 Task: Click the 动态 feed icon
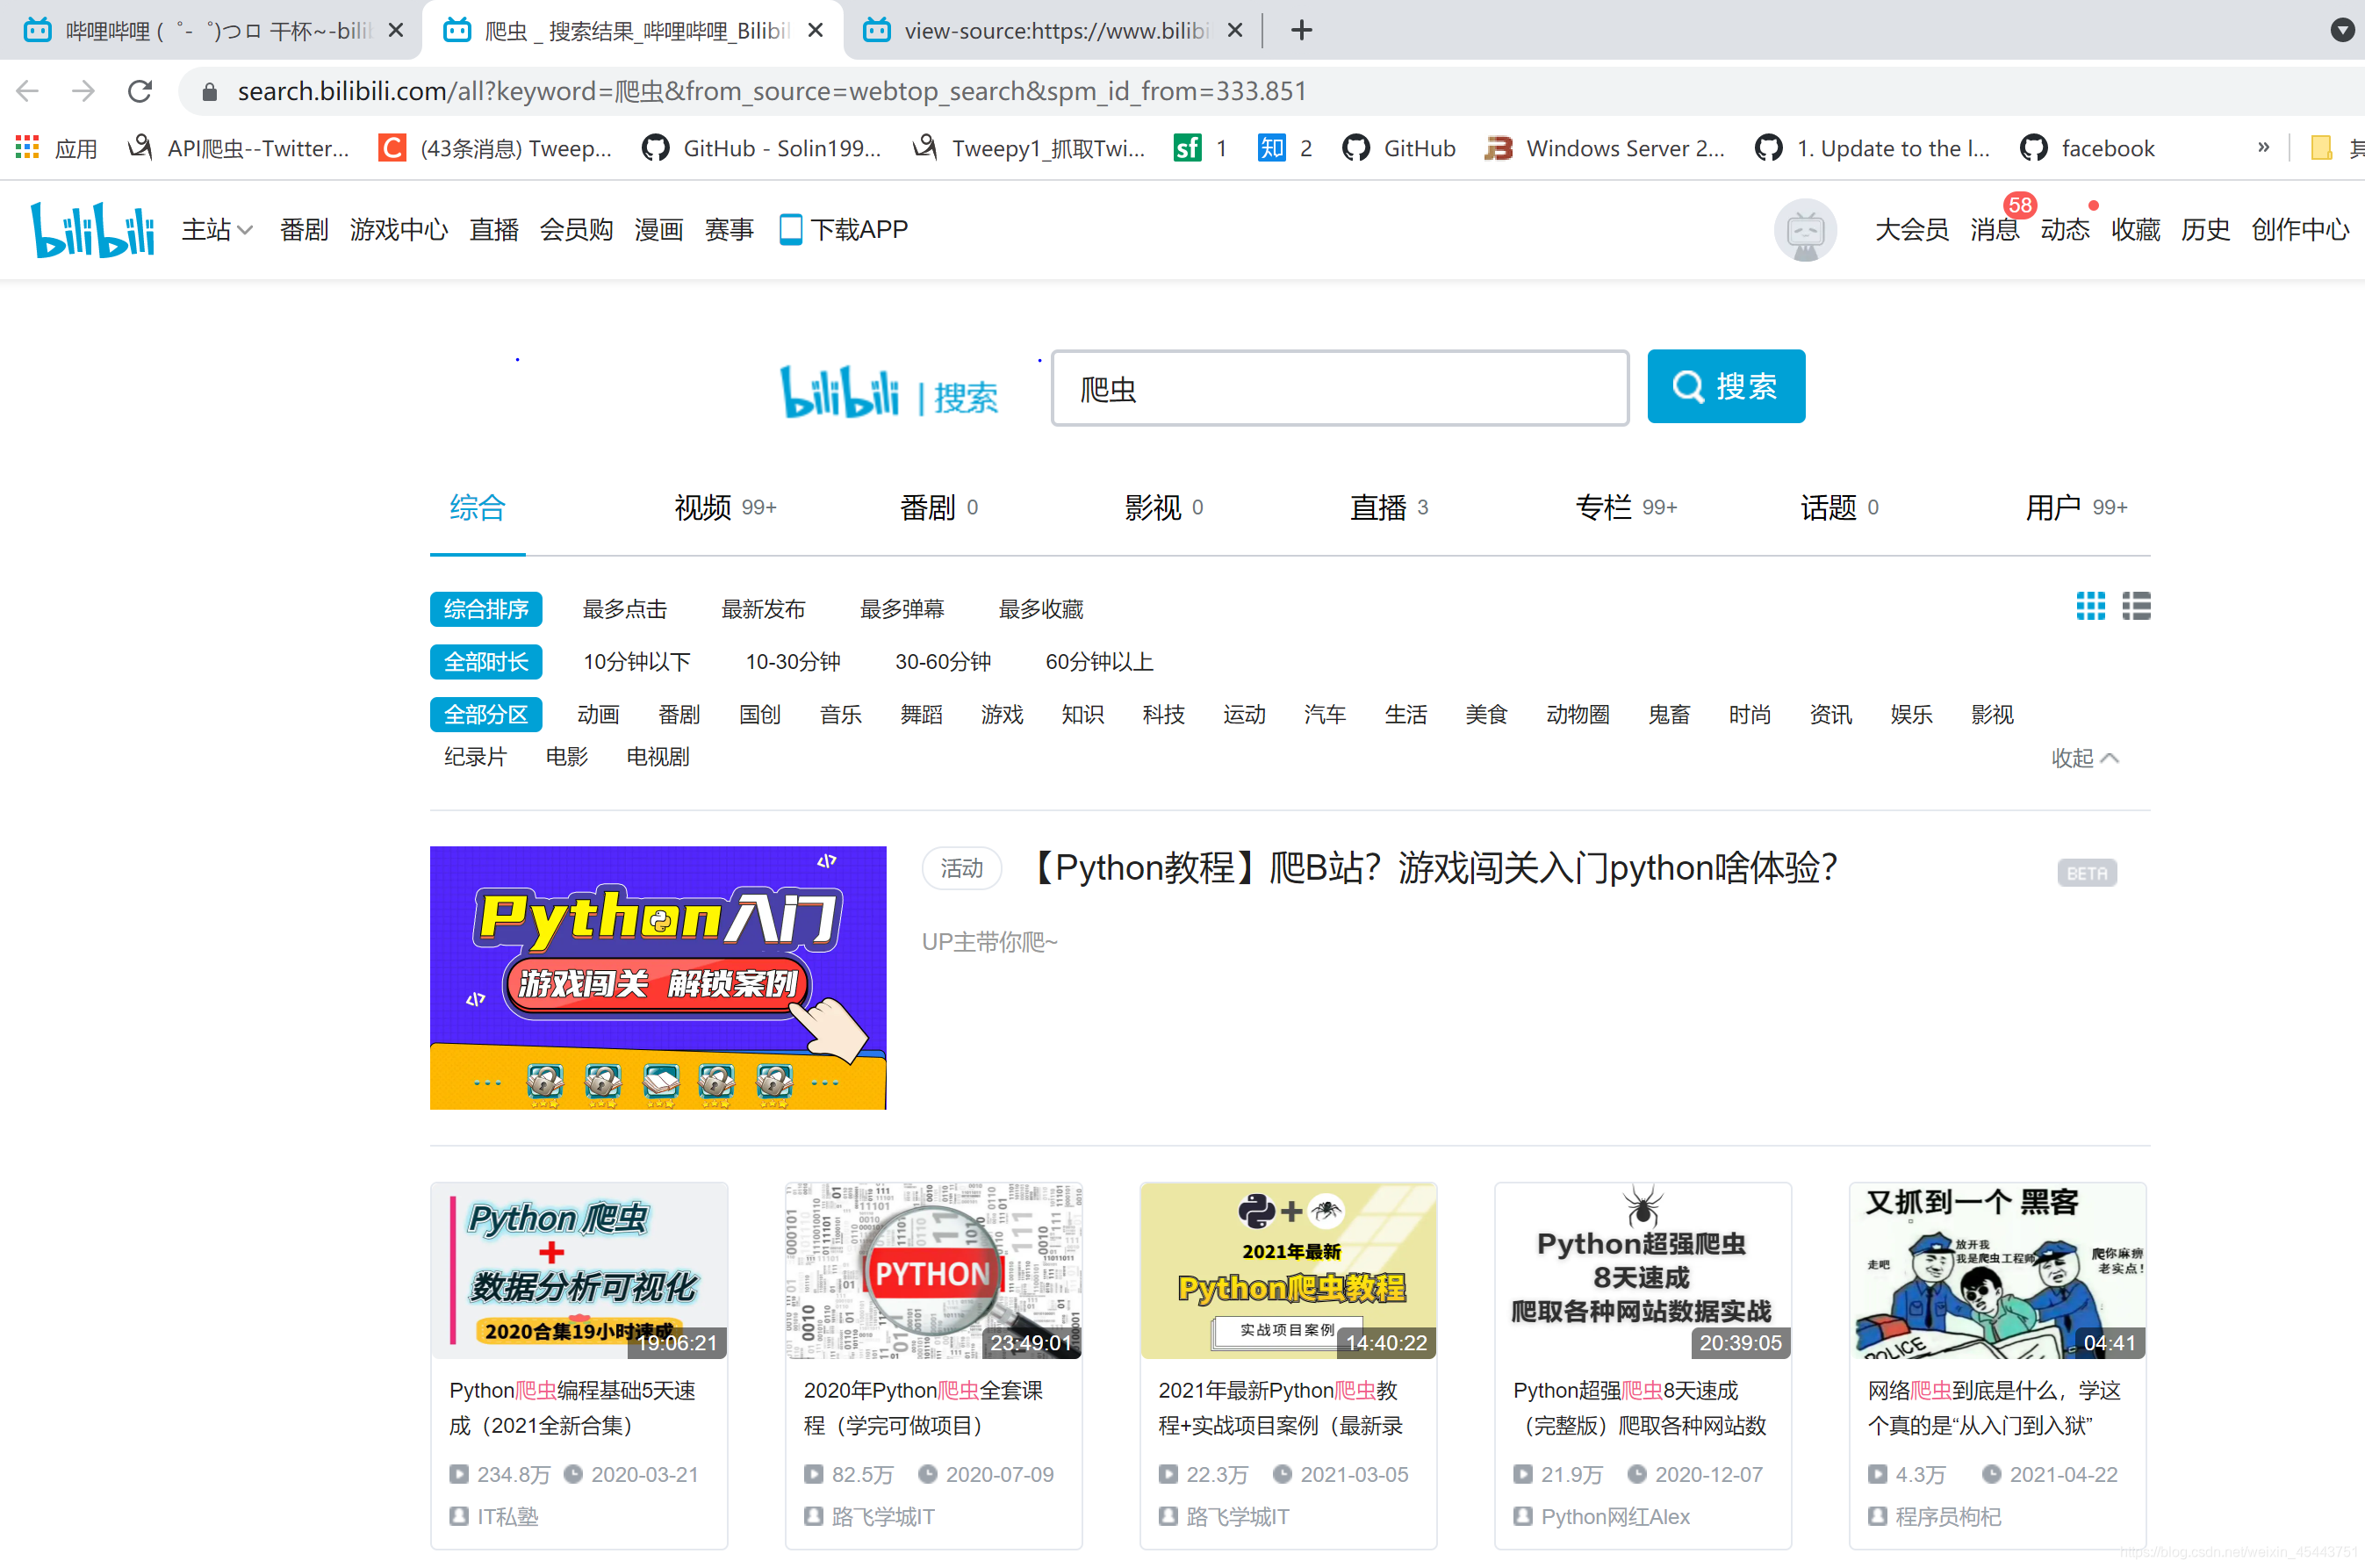point(2065,229)
